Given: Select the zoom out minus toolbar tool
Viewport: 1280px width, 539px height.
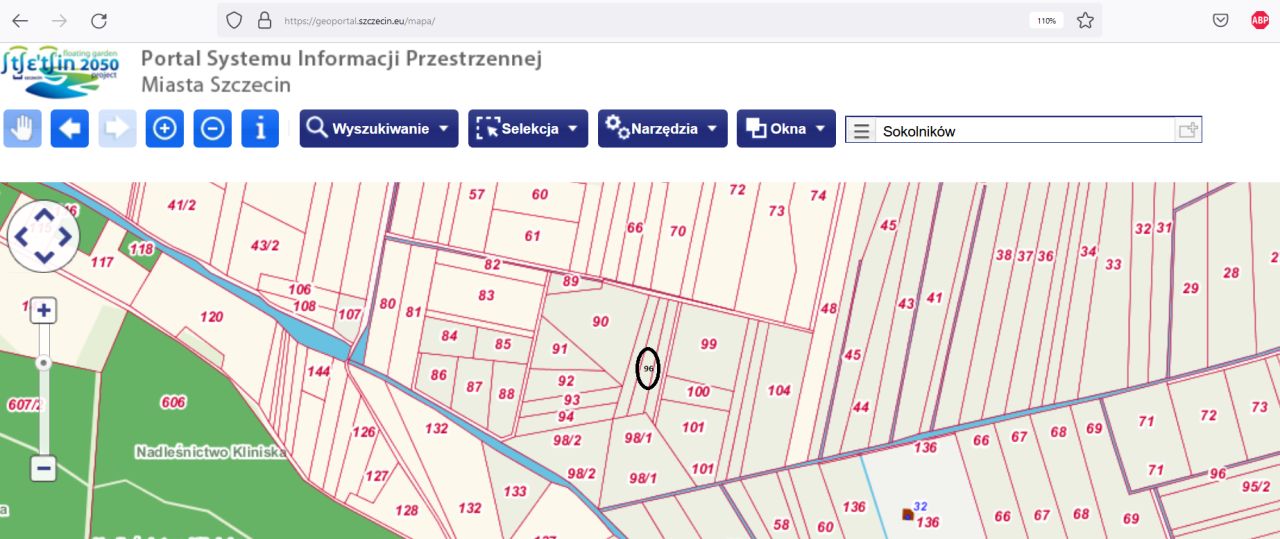Looking at the screenshot, I should 212,128.
